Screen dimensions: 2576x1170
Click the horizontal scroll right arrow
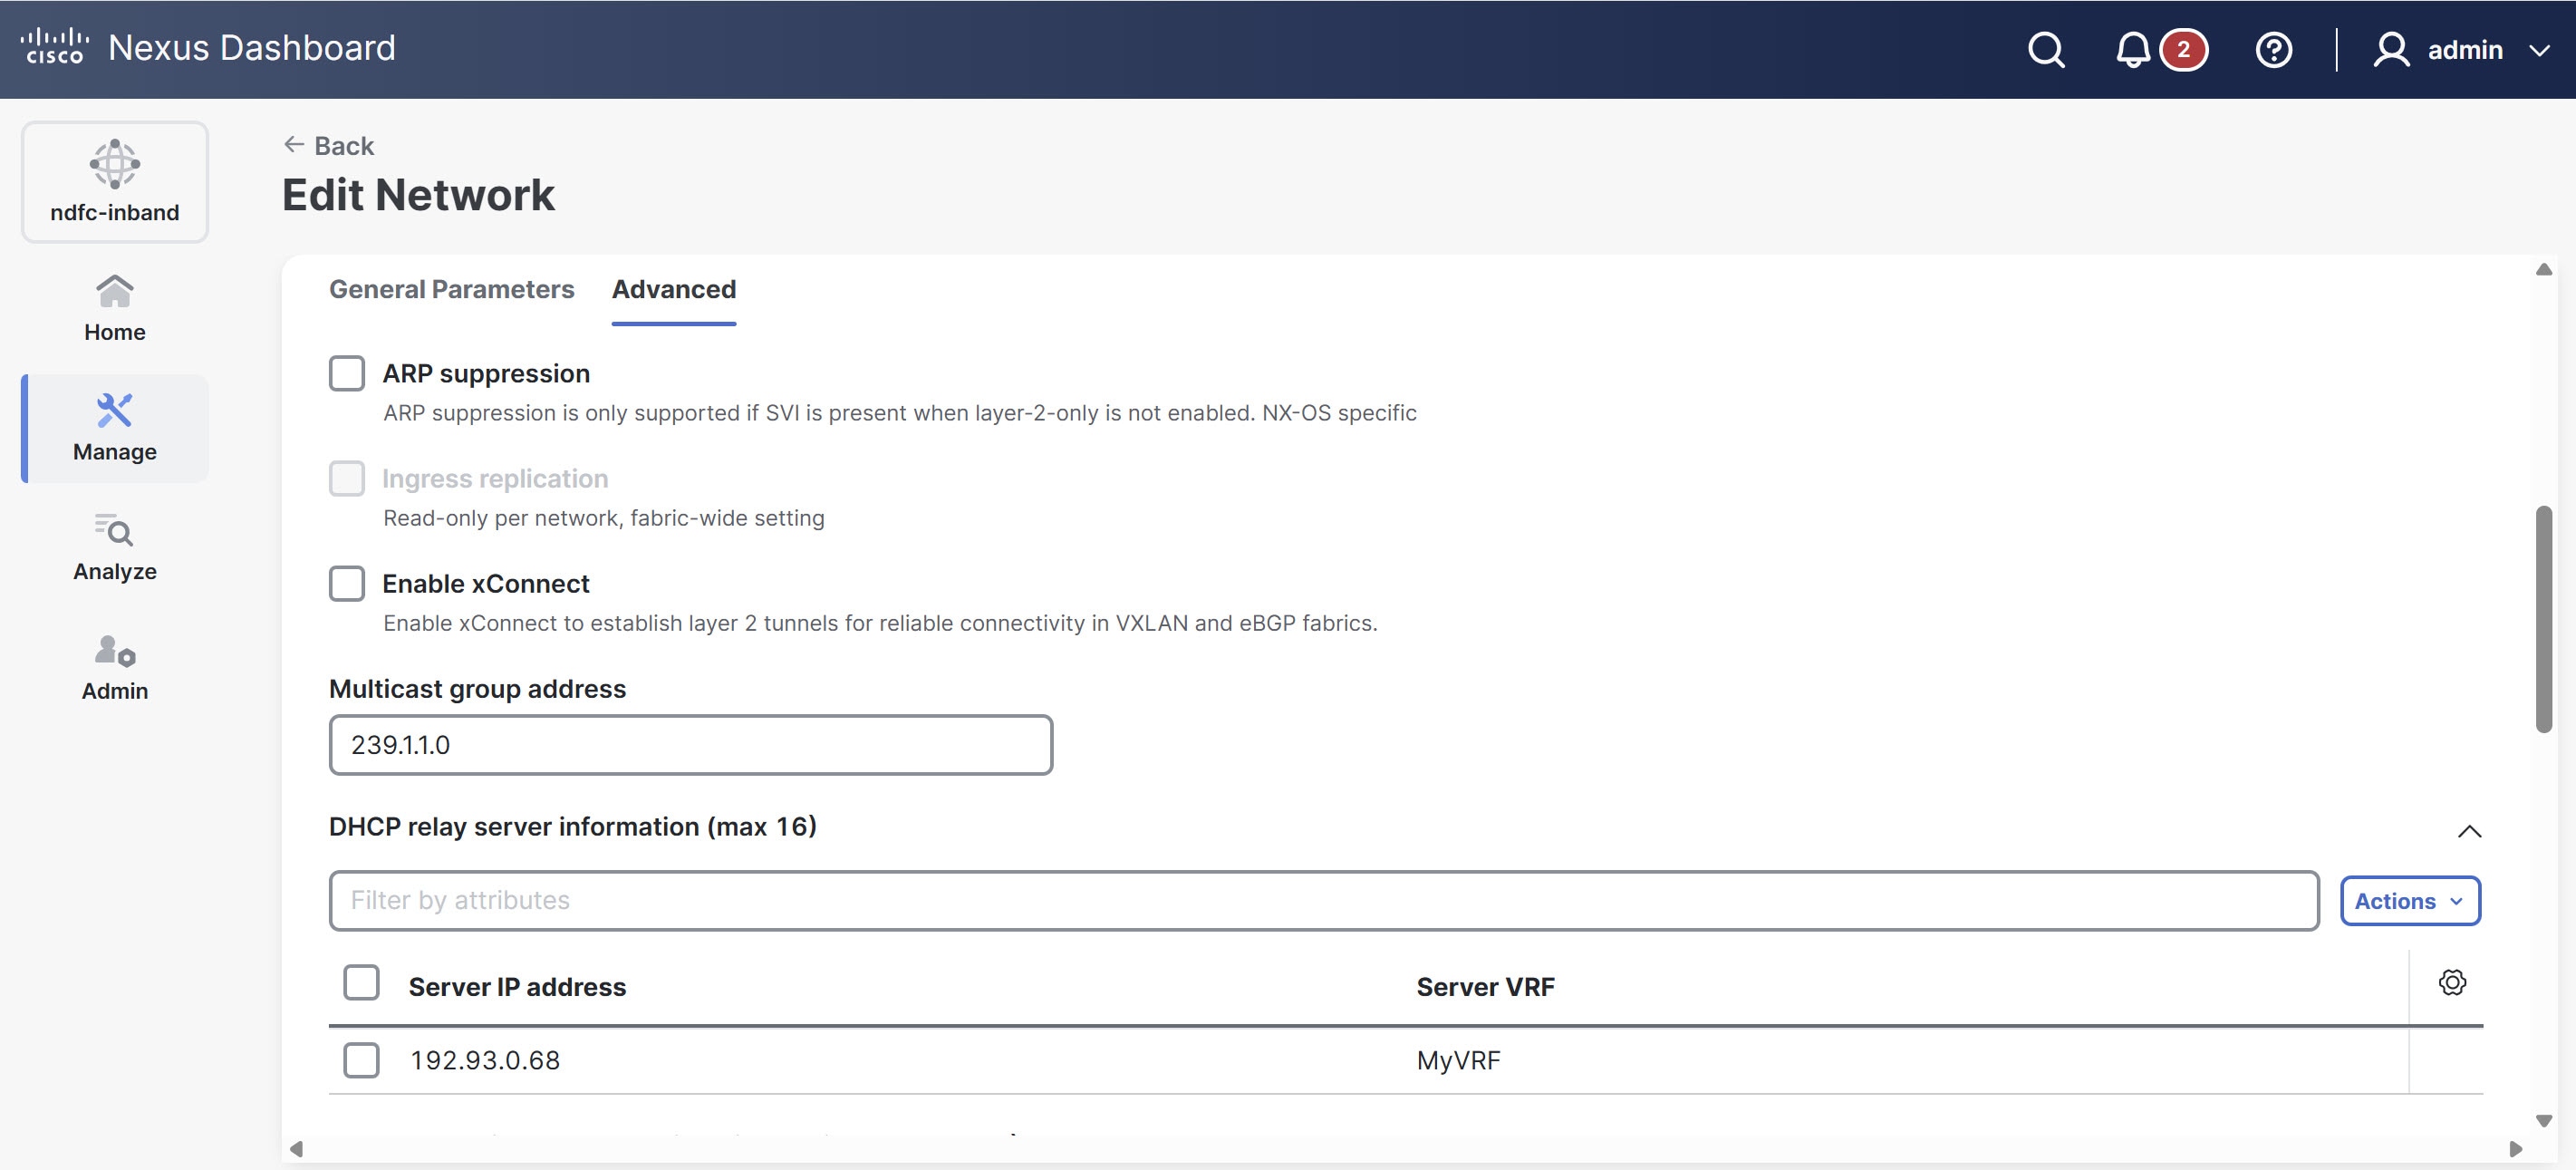point(2515,1149)
